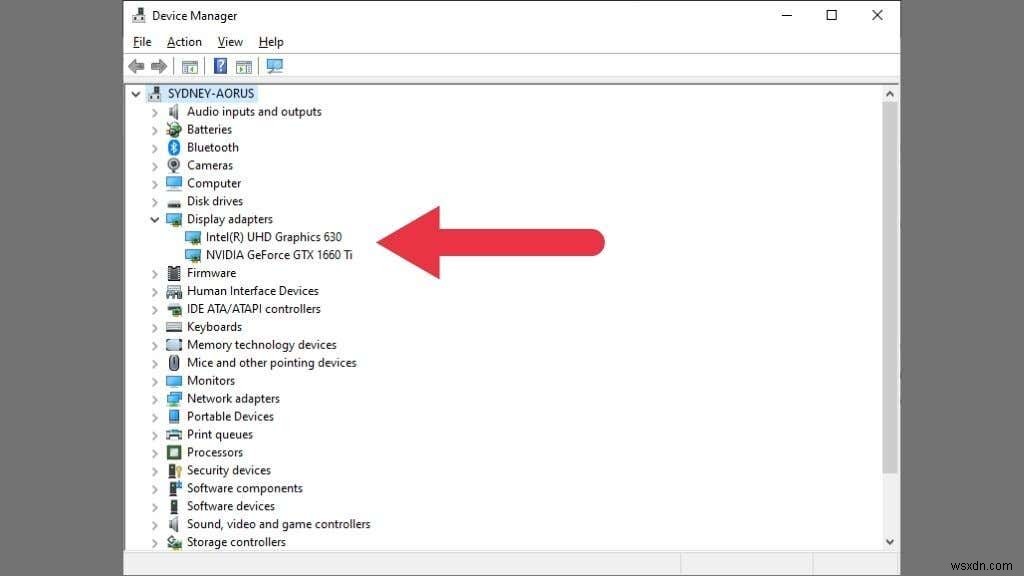Select NVIDIA GeForce GTX 1660 Ti entry
Screen dimensions: 1024x576
279,255
